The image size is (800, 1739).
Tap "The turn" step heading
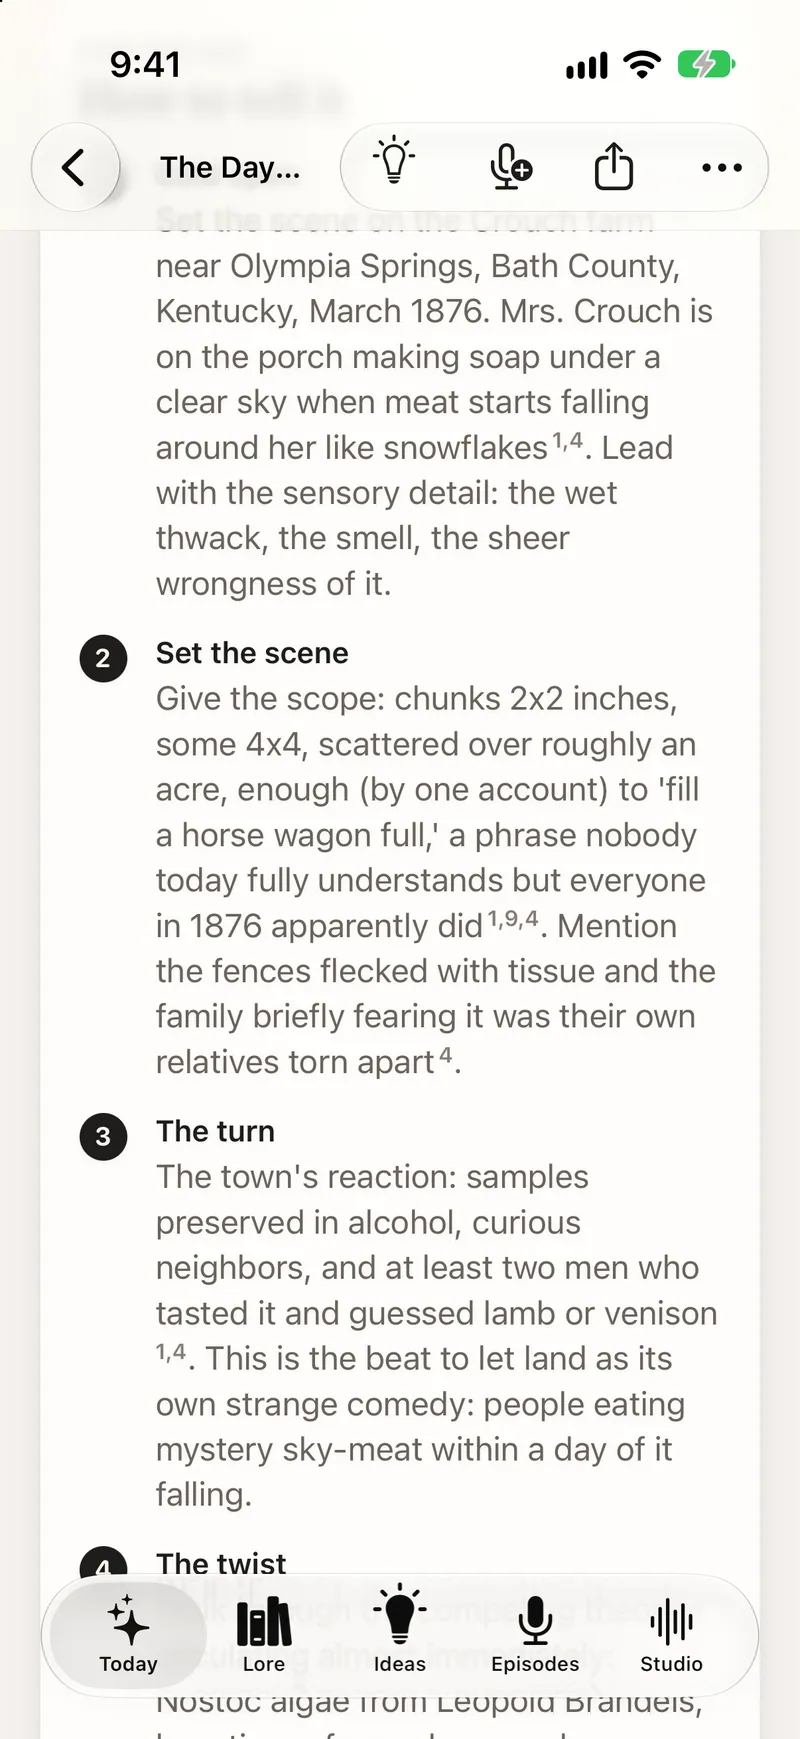click(x=215, y=1131)
